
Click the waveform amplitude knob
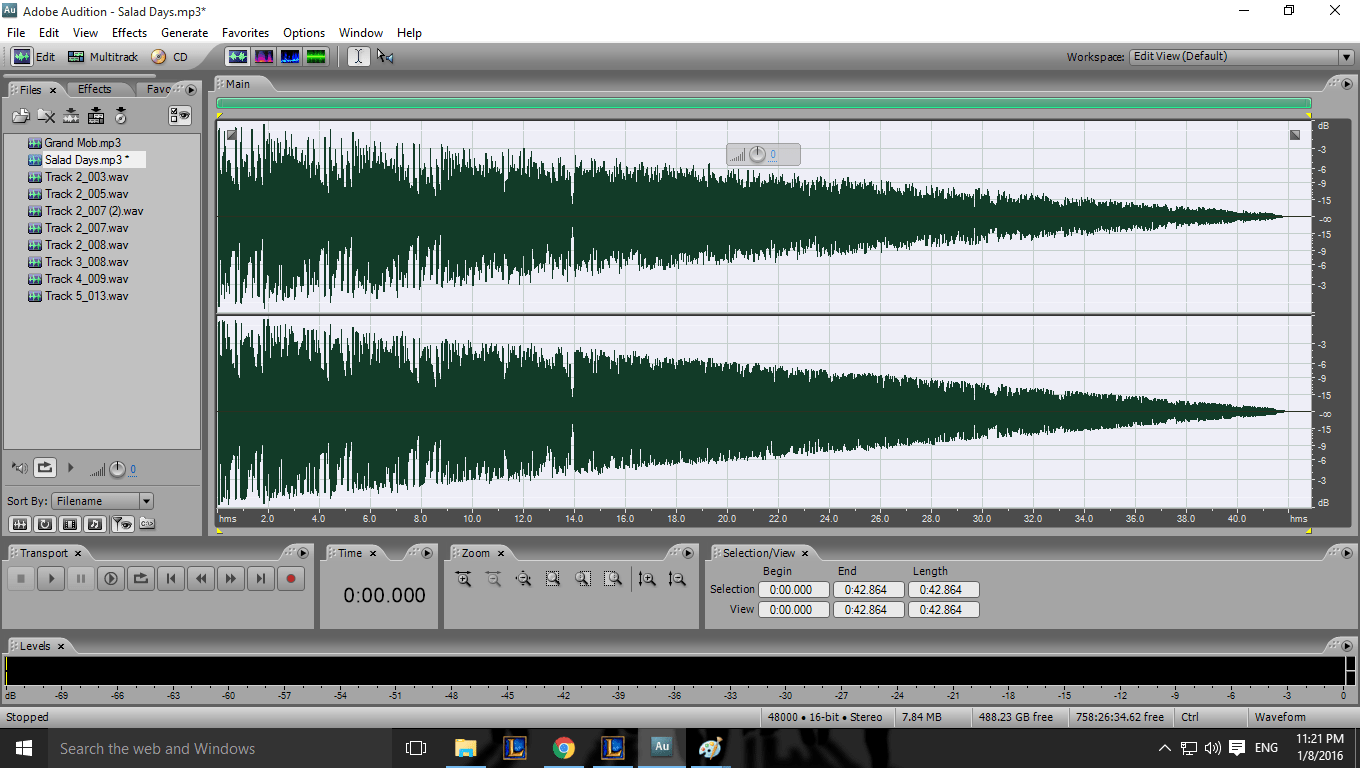coord(757,154)
